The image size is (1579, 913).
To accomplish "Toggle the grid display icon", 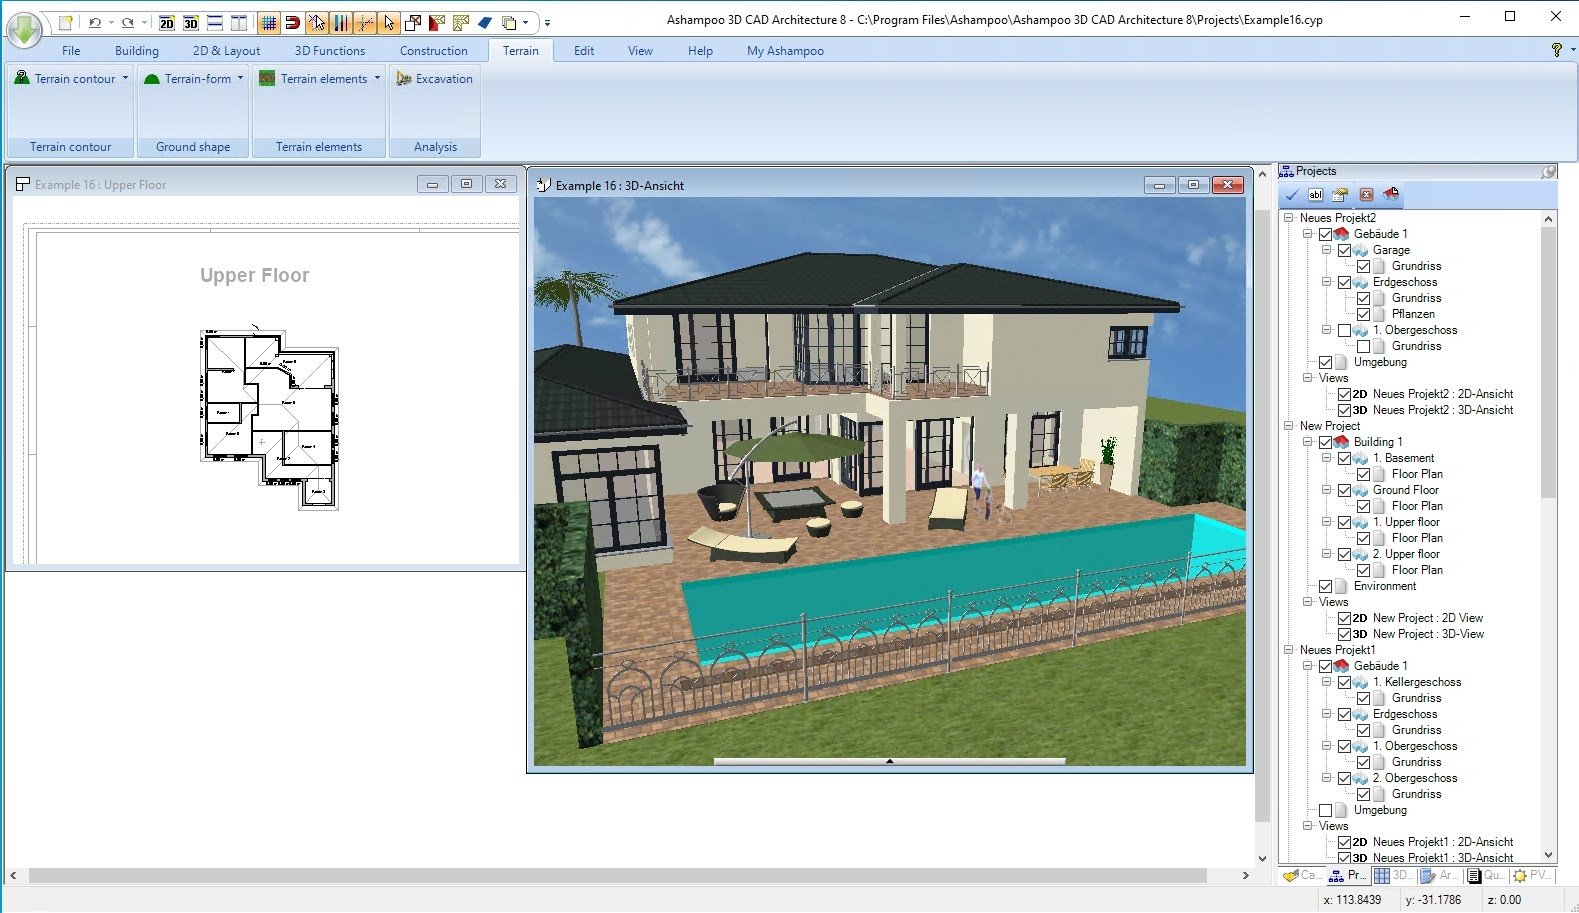I will pos(268,22).
